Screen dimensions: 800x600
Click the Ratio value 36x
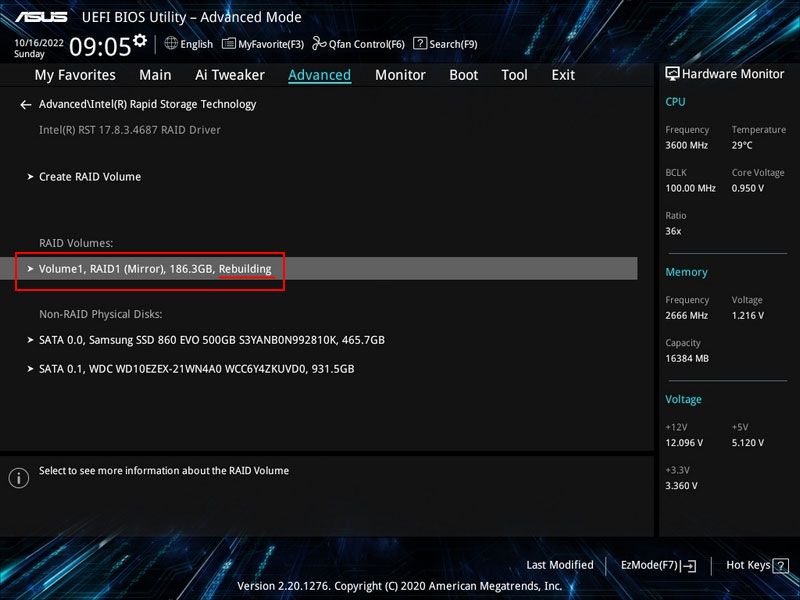(673, 231)
